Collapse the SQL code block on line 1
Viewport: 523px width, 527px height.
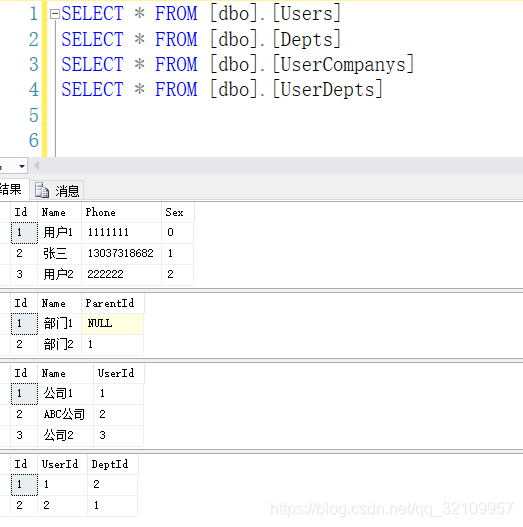point(54,14)
